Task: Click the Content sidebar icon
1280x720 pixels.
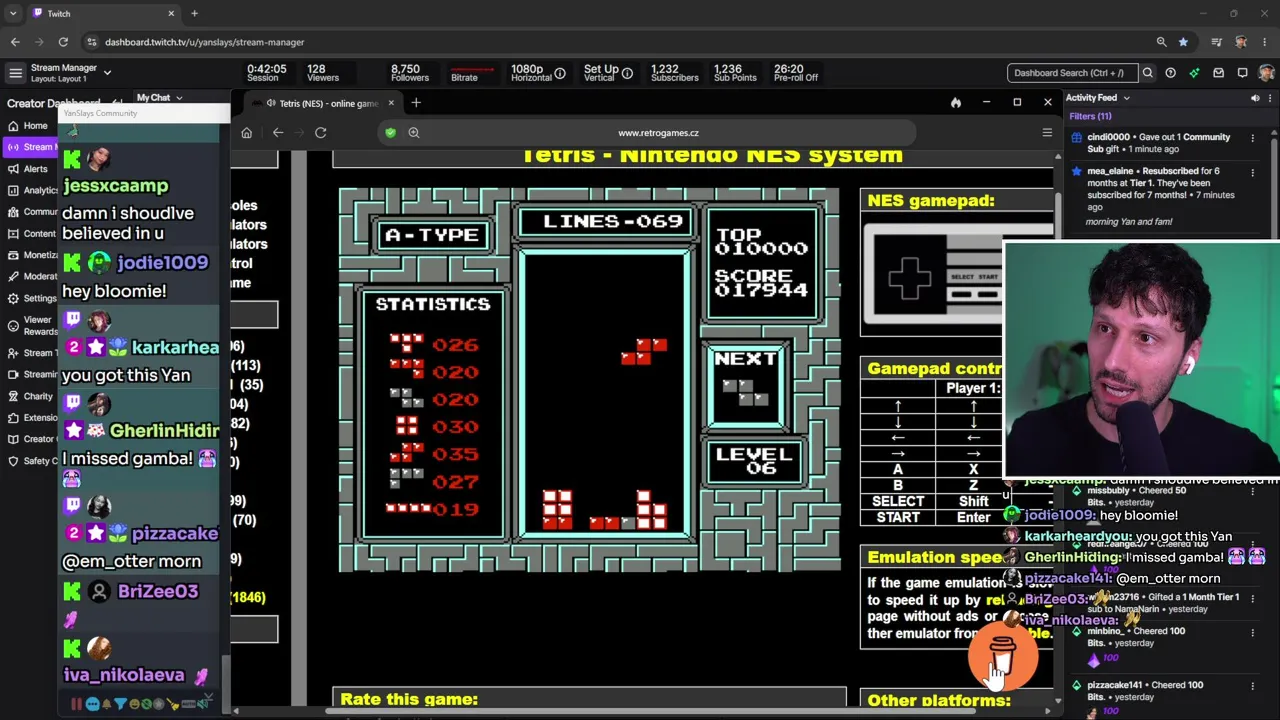Action: coord(13,233)
